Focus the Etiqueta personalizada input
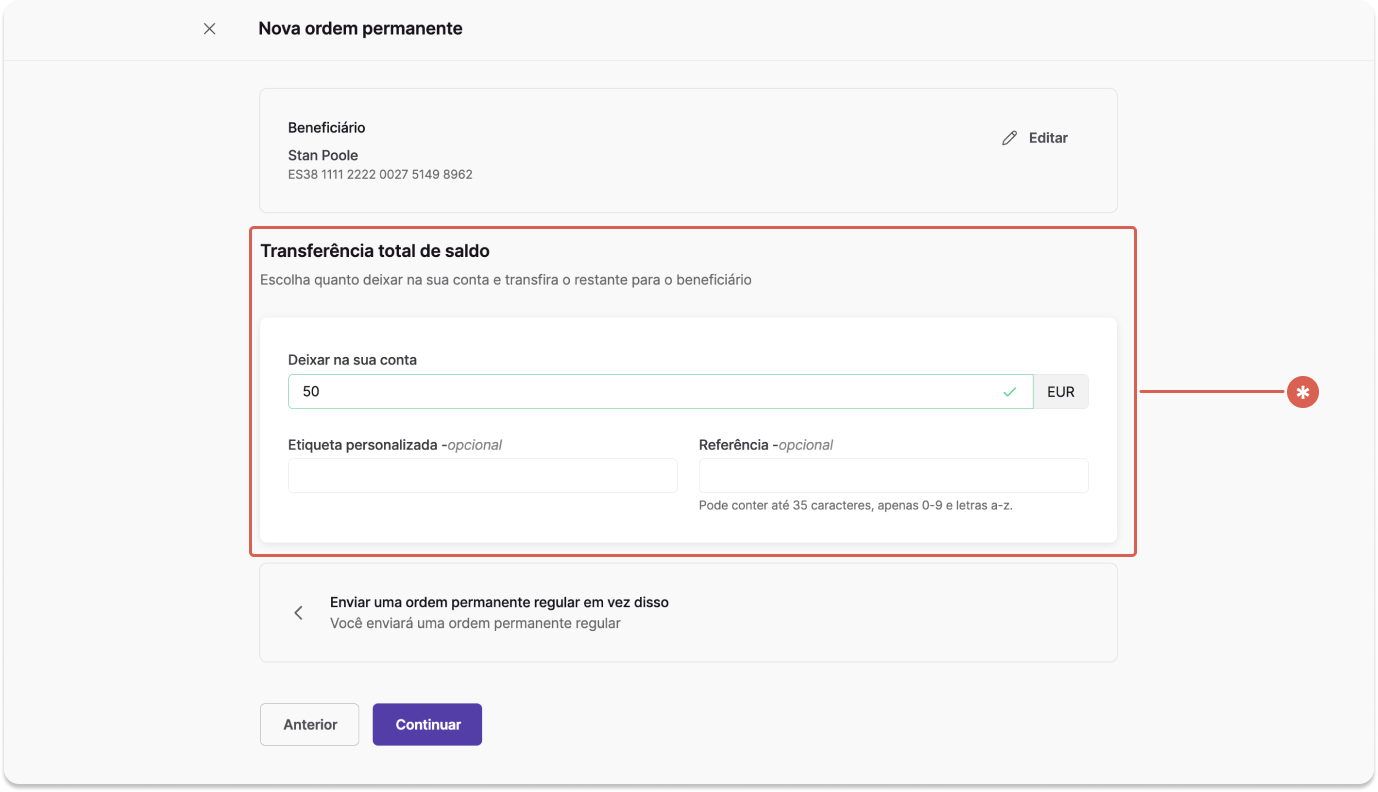Image resolution: width=1378 pixels, height=792 pixels. [483, 476]
